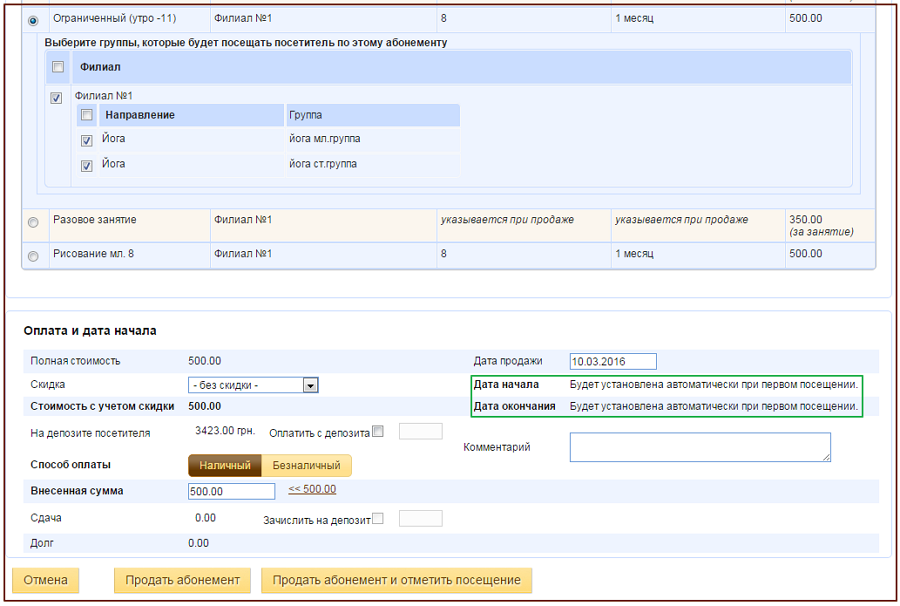Click the 'Комментарий' text area

(x=700, y=447)
